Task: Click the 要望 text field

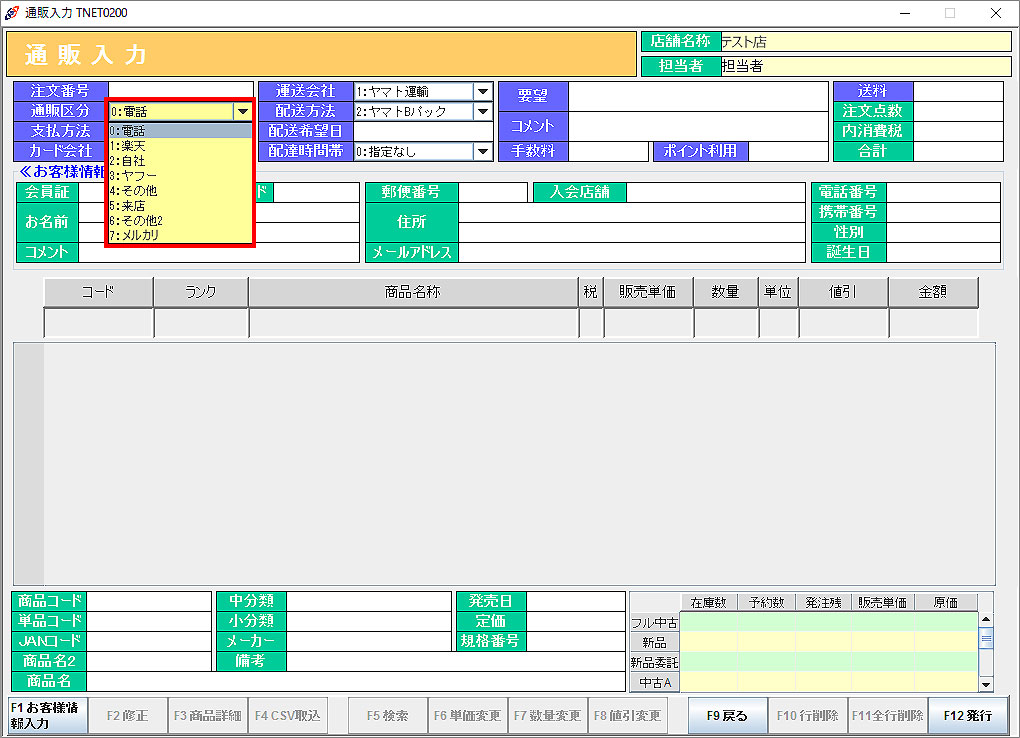Action: [697, 97]
